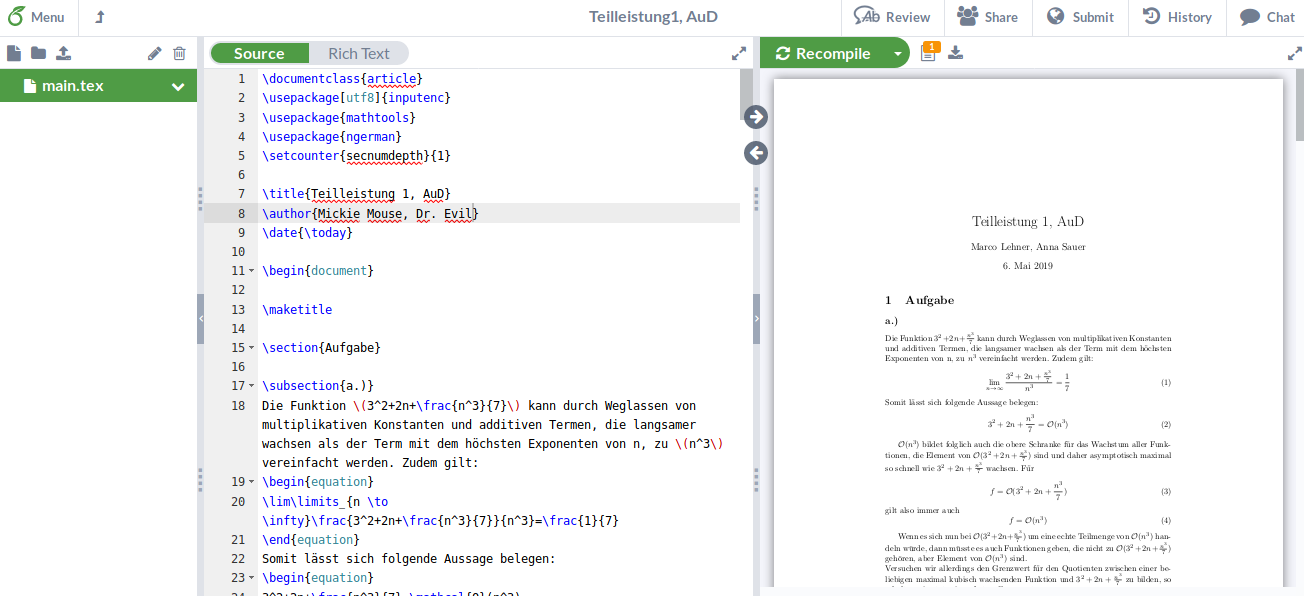Open the Menu in top bar

36,17
